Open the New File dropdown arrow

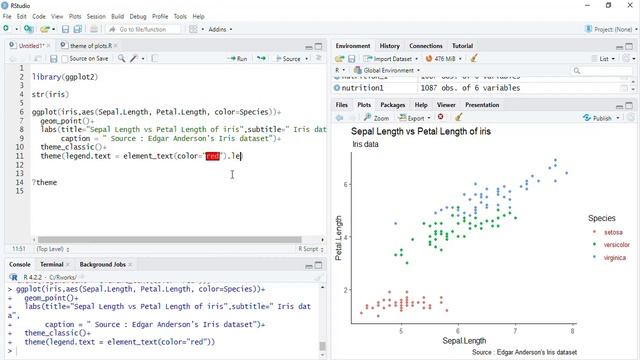[x=16, y=29]
